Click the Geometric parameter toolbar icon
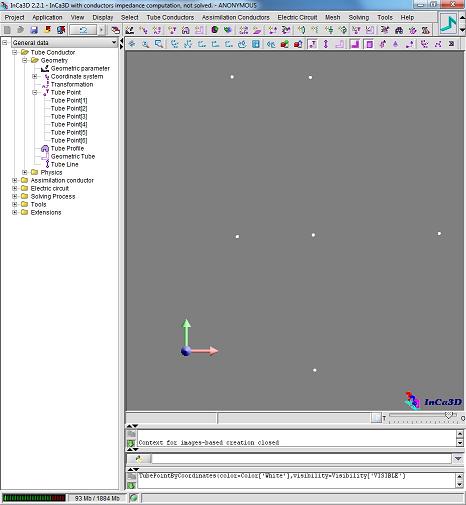The image size is (466, 505). pos(130,30)
